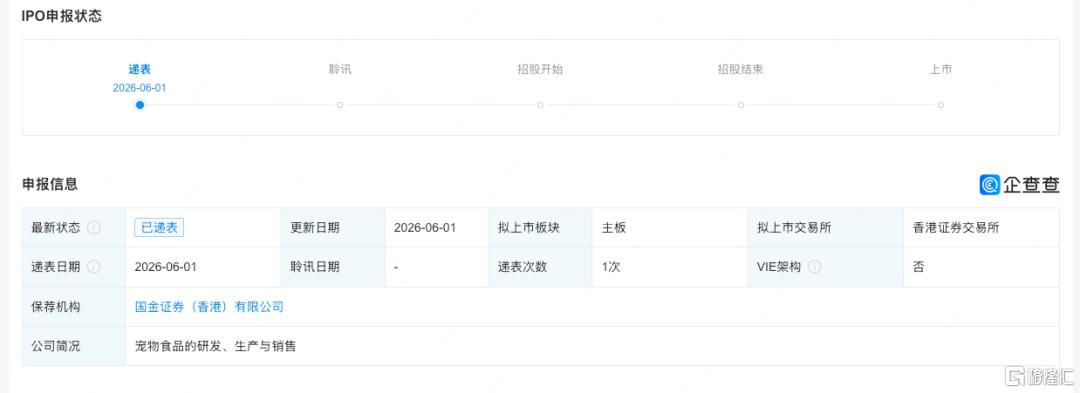The height and width of the screenshot is (393, 1080).
Task: Click the 最新状态 label cell
Action: pyautogui.click(x=74, y=228)
